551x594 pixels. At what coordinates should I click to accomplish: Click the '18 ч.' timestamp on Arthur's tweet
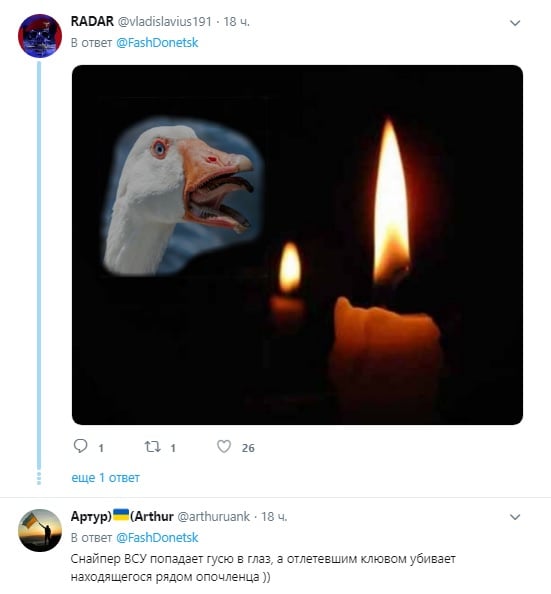coord(274,516)
